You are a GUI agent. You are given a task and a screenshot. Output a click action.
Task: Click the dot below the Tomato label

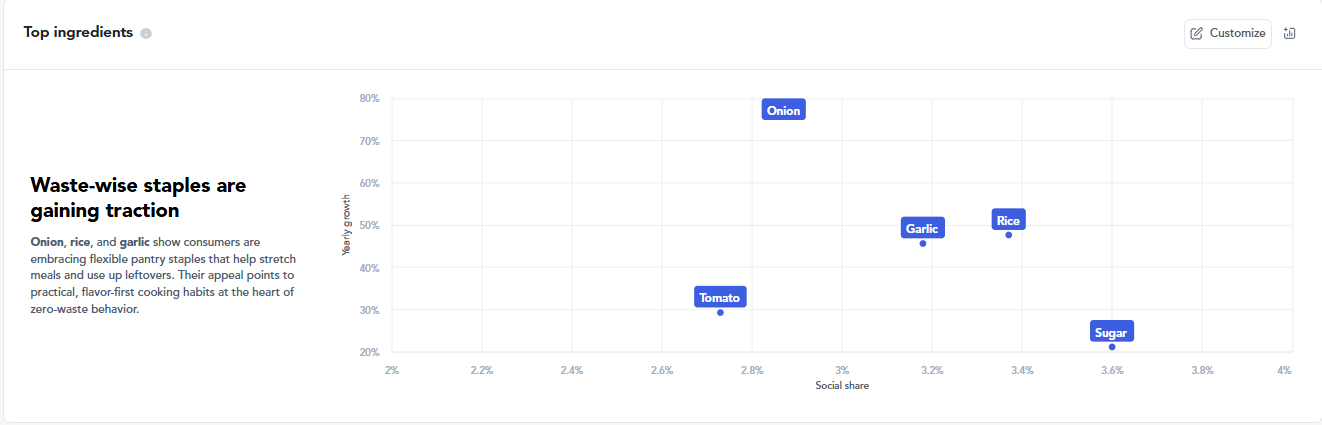[720, 313]
